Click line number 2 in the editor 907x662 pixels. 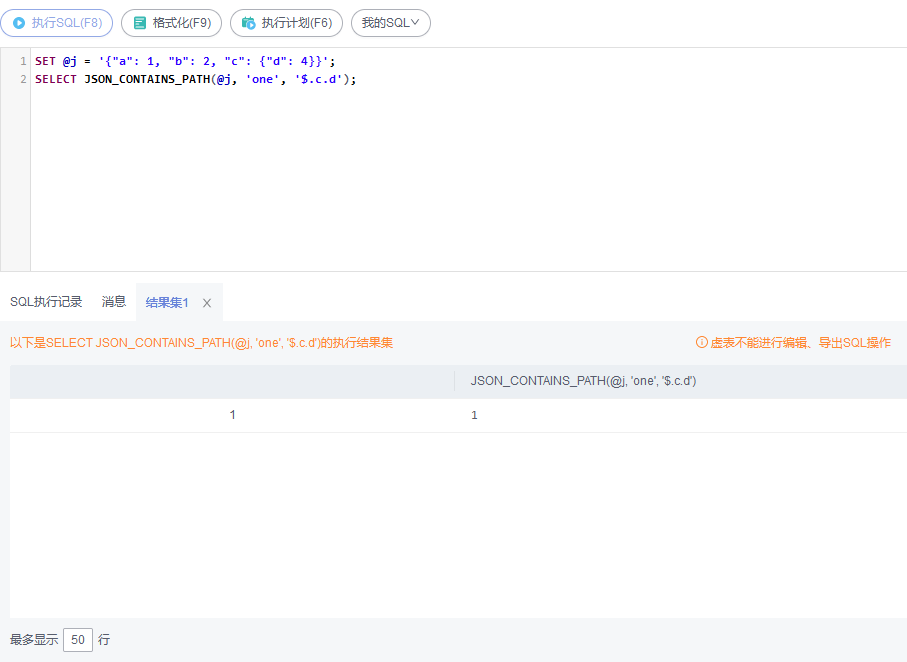click(22, 79)
